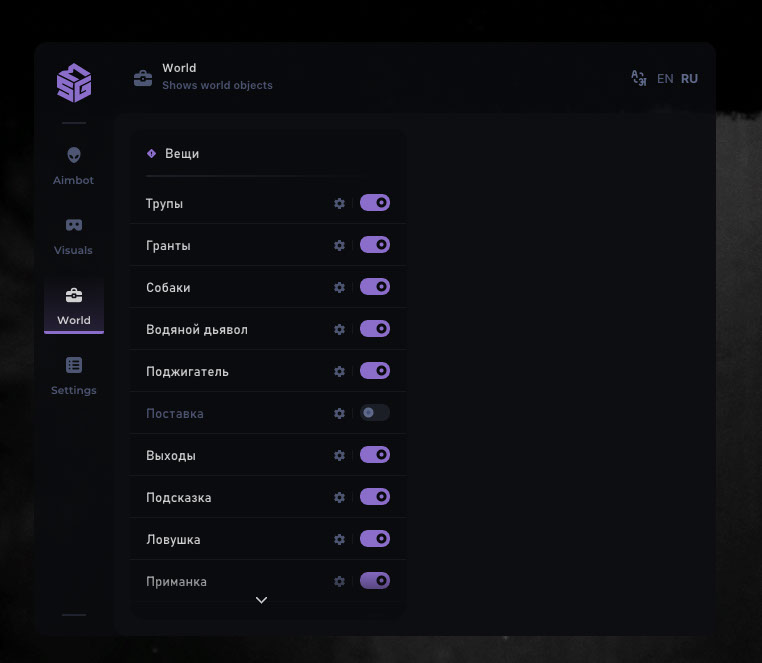Expand list with the down chevron
Screen dimensions: 762x663
click(262, 600)
